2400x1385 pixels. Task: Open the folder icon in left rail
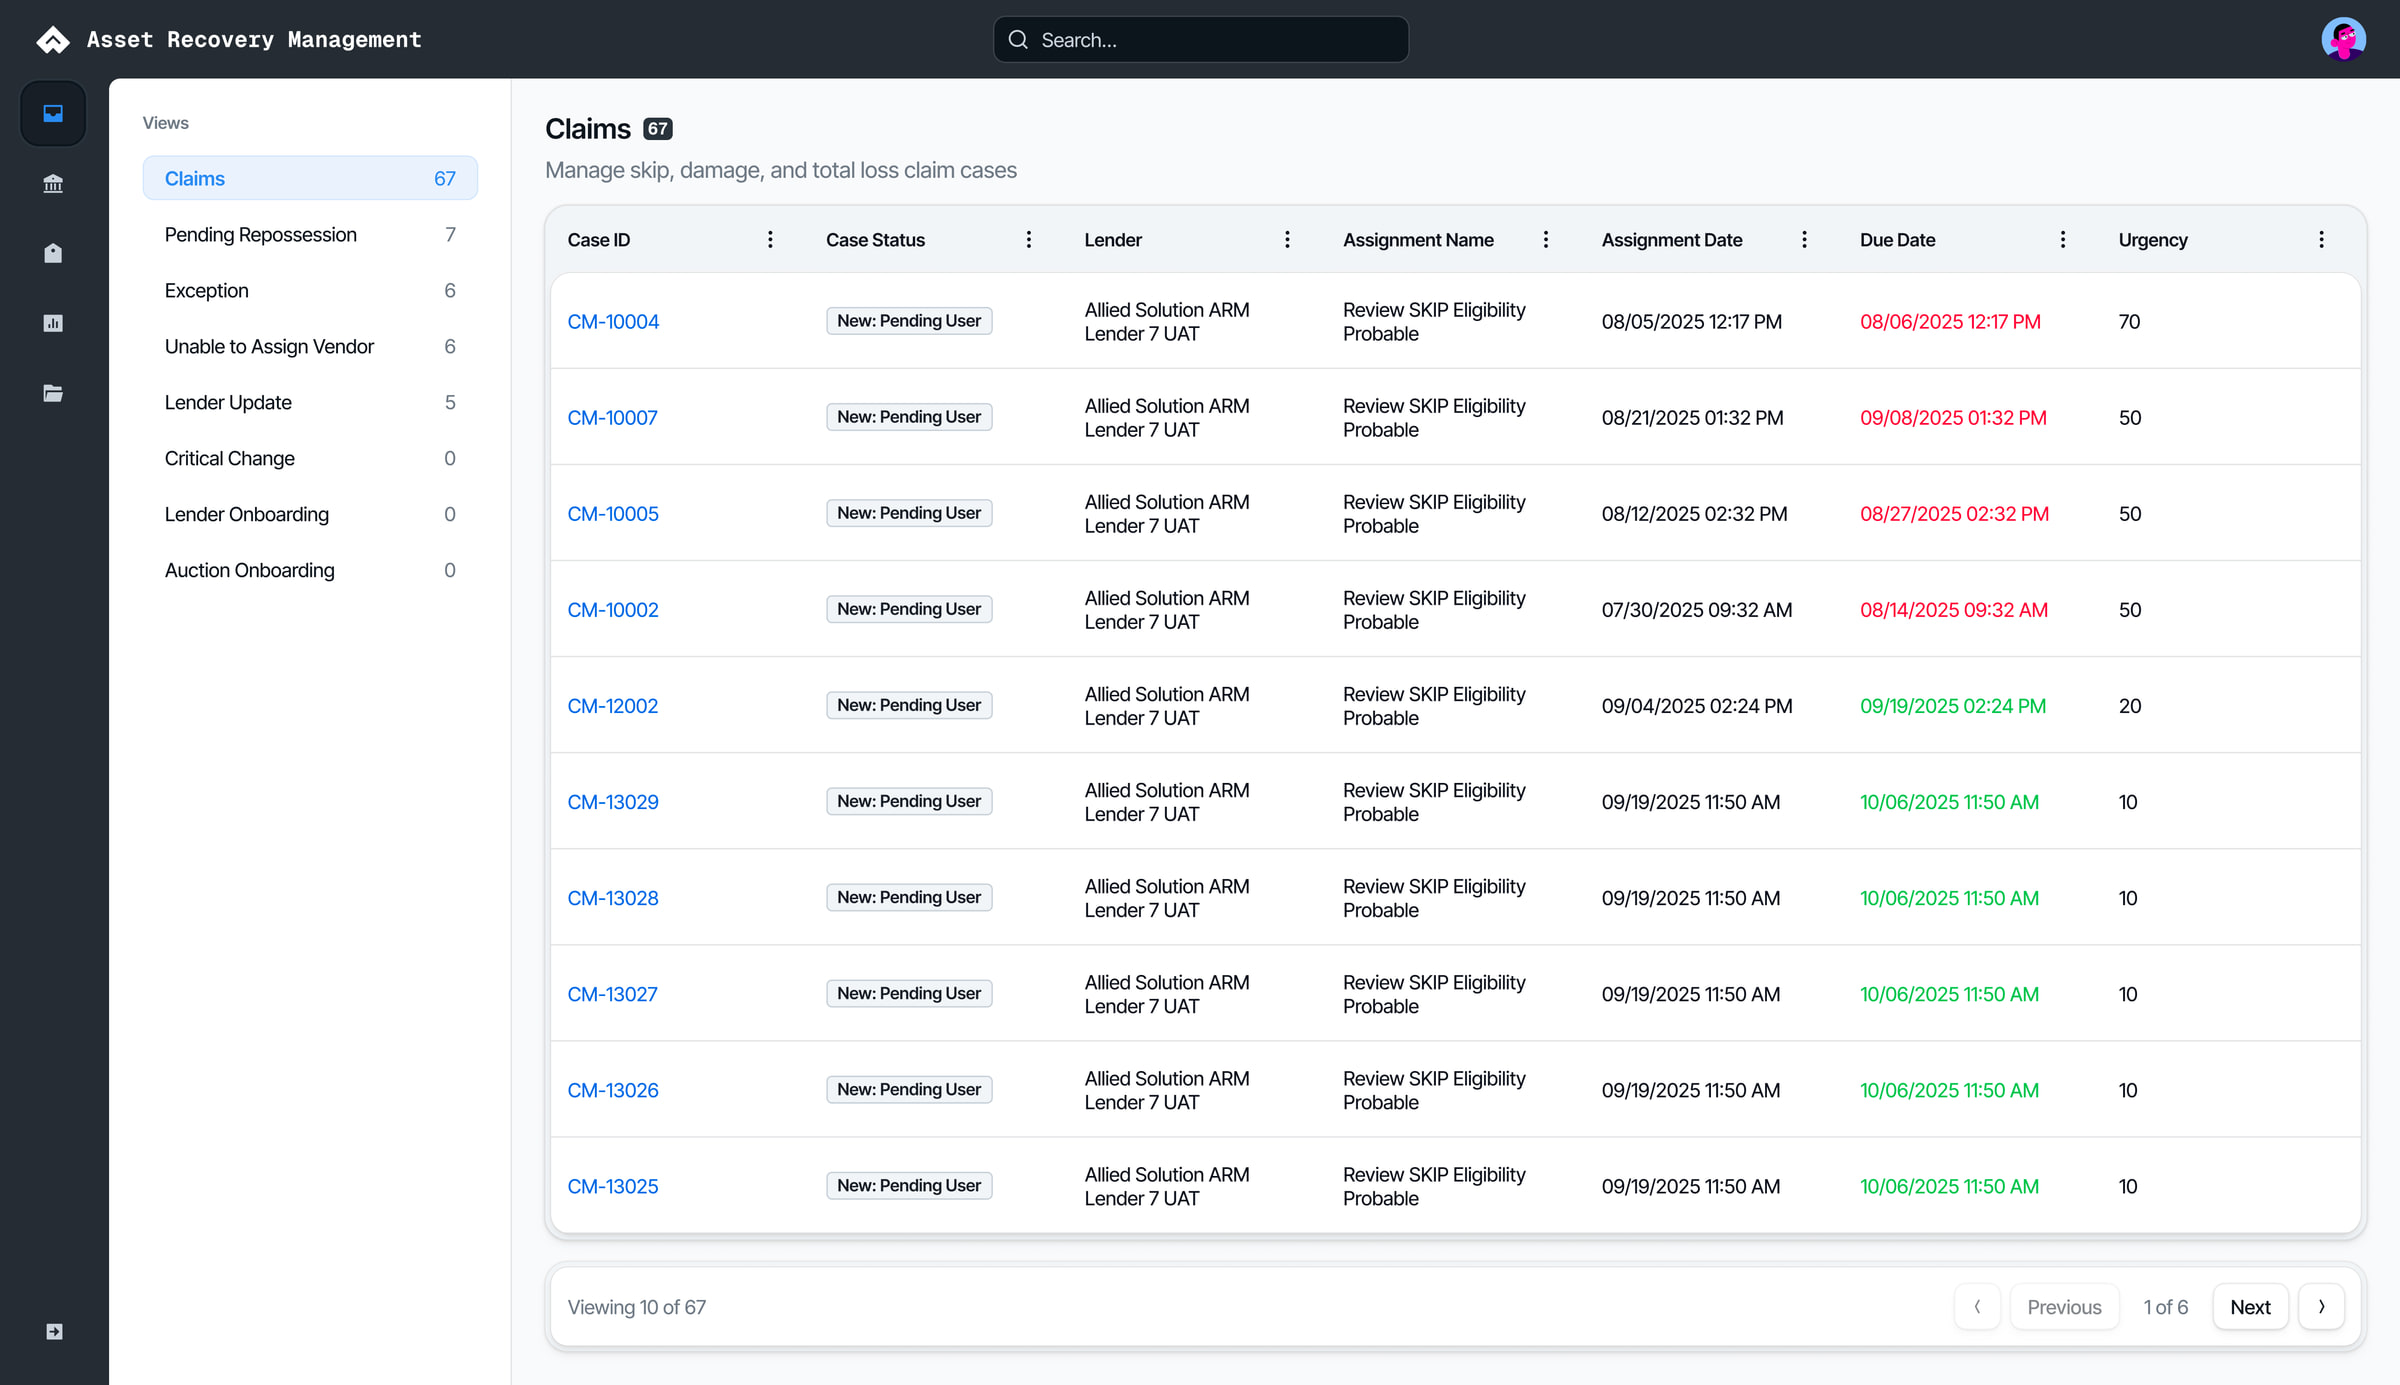pyautogui.click(x=53, y=393)
